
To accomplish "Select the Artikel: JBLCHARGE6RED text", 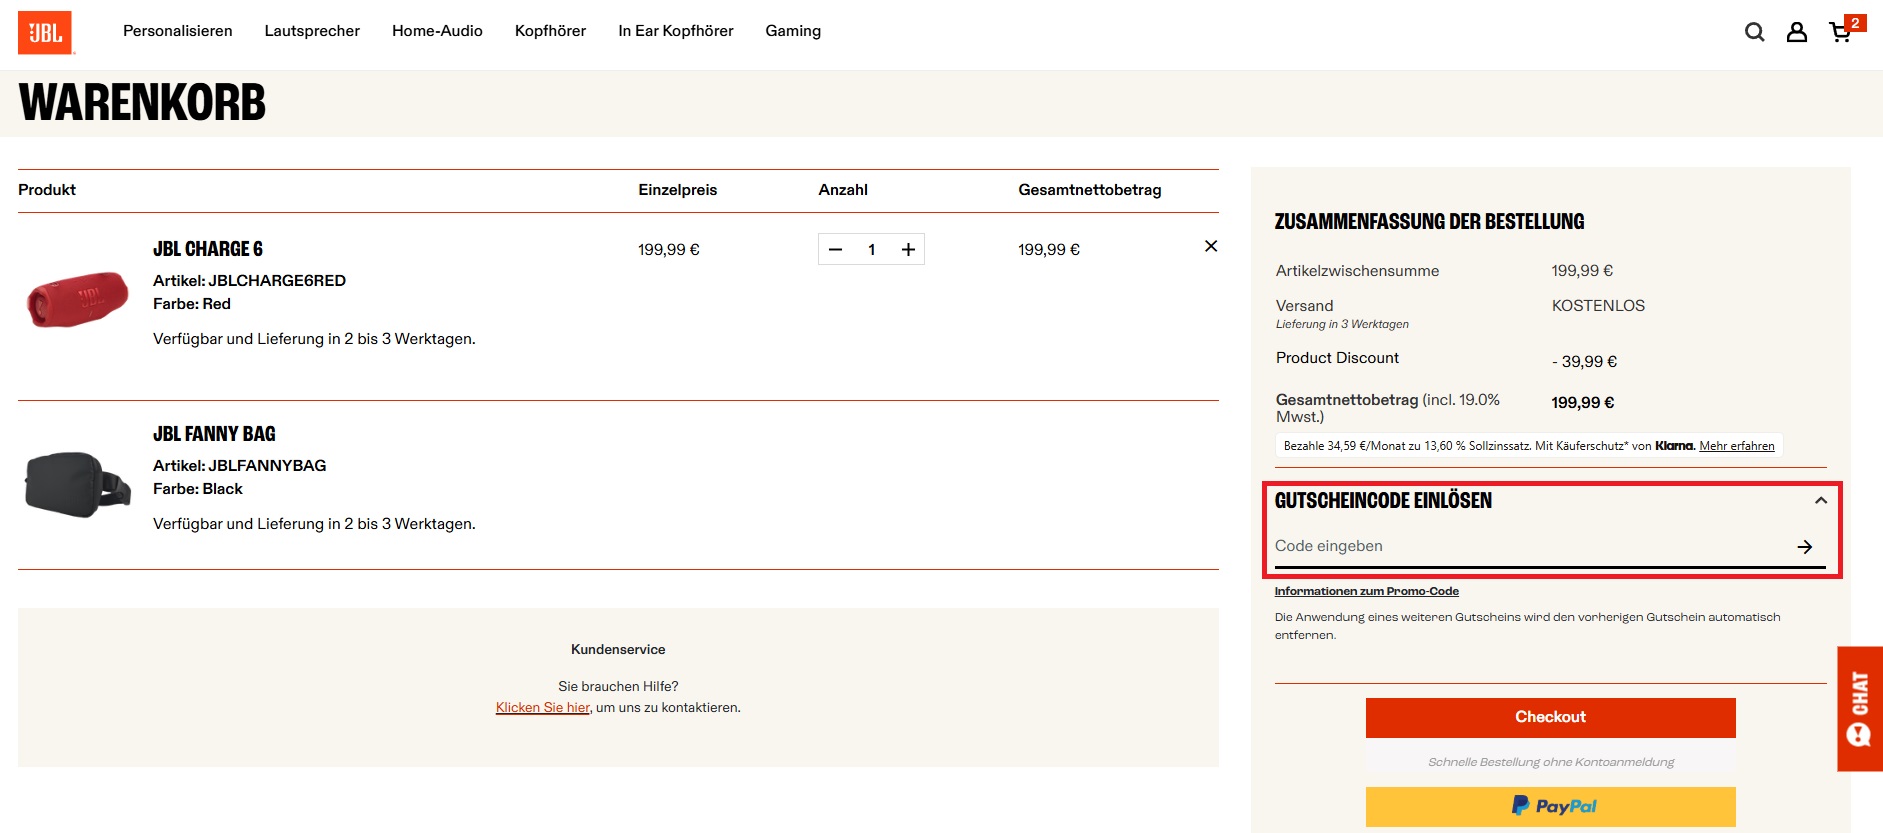I will pos(249,280).
